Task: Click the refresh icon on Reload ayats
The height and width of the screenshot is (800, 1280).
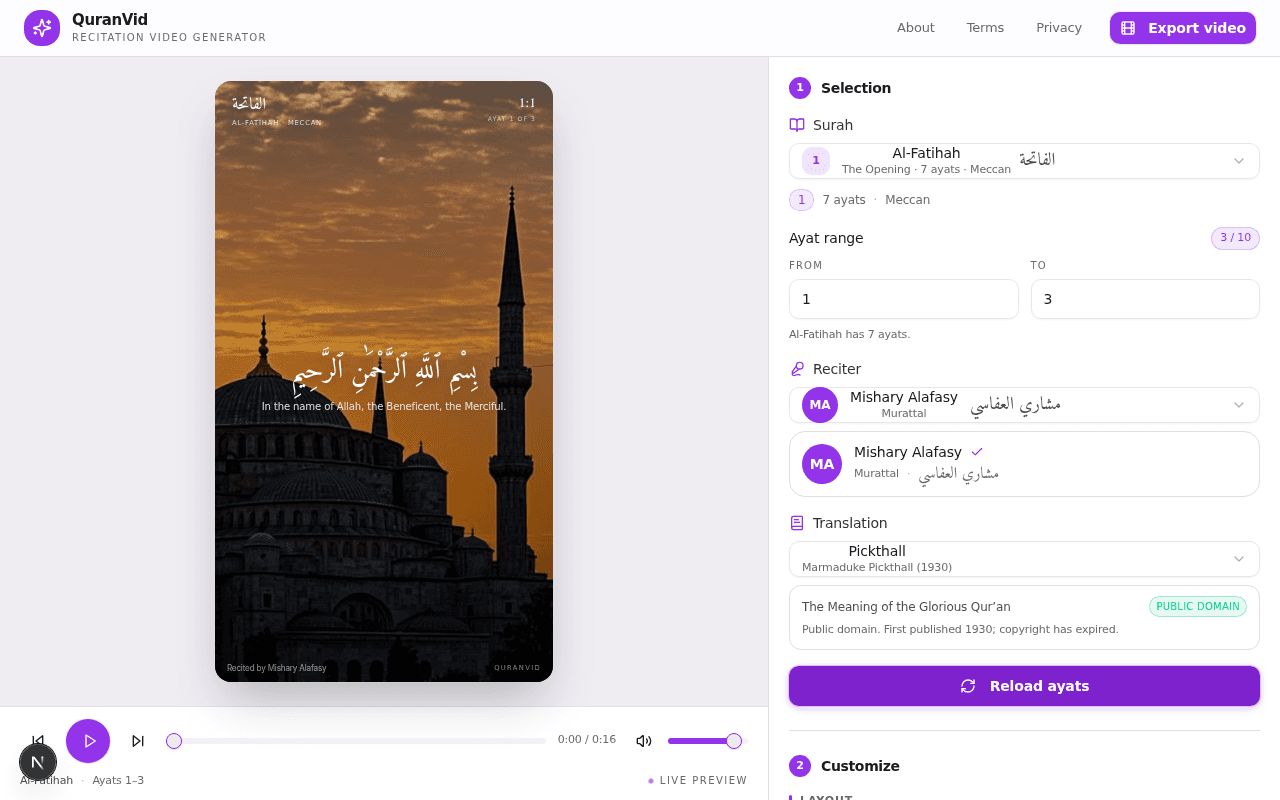Action: [968, 686]
